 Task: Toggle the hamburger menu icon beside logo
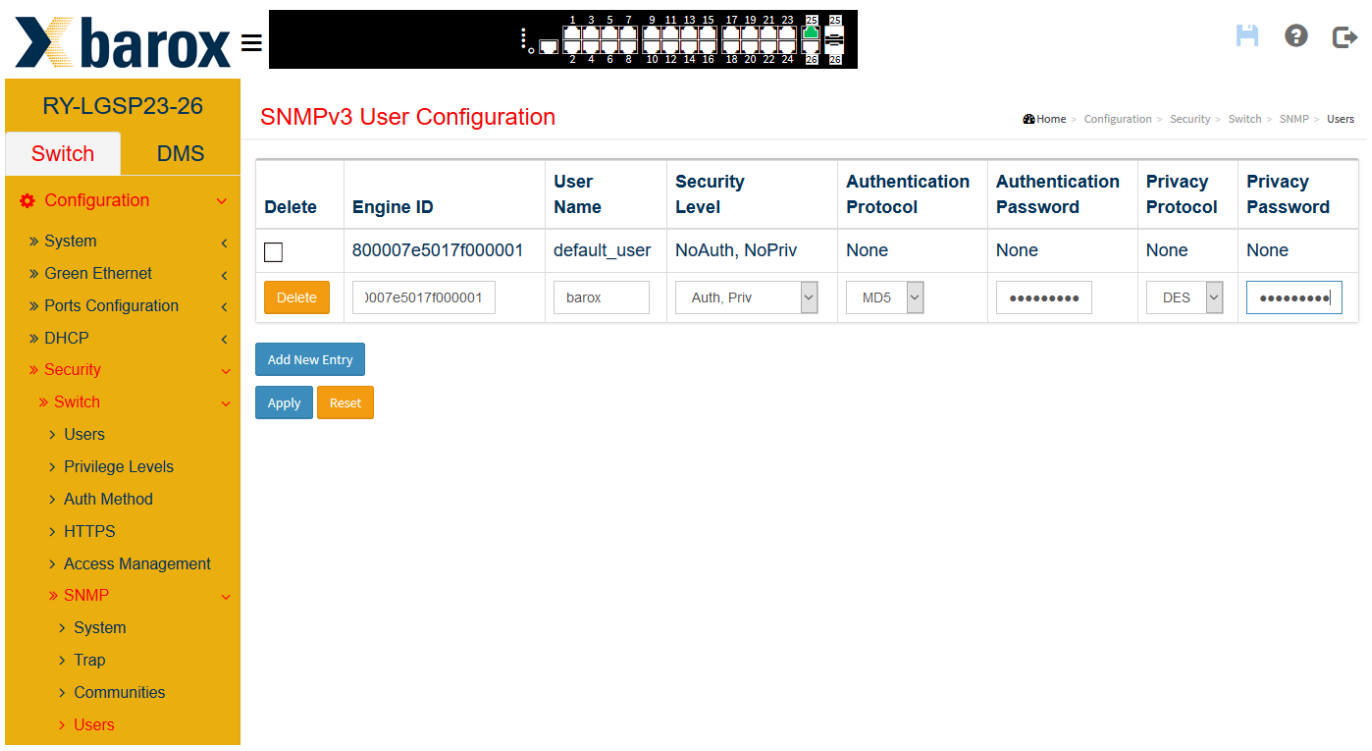click(252, 43)
